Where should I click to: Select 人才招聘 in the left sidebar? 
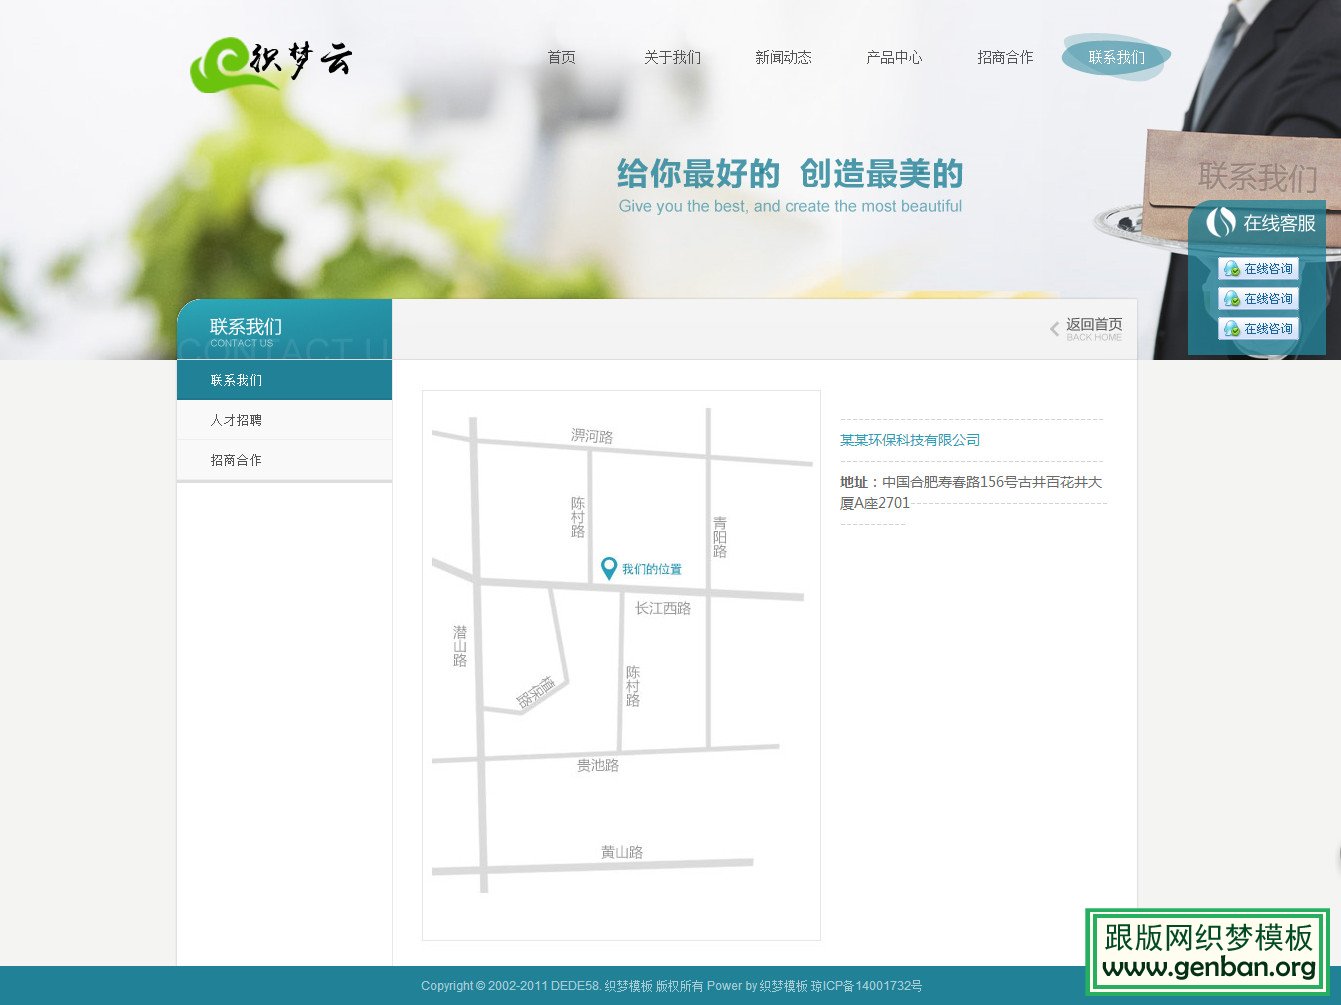[x=236, y=419]
